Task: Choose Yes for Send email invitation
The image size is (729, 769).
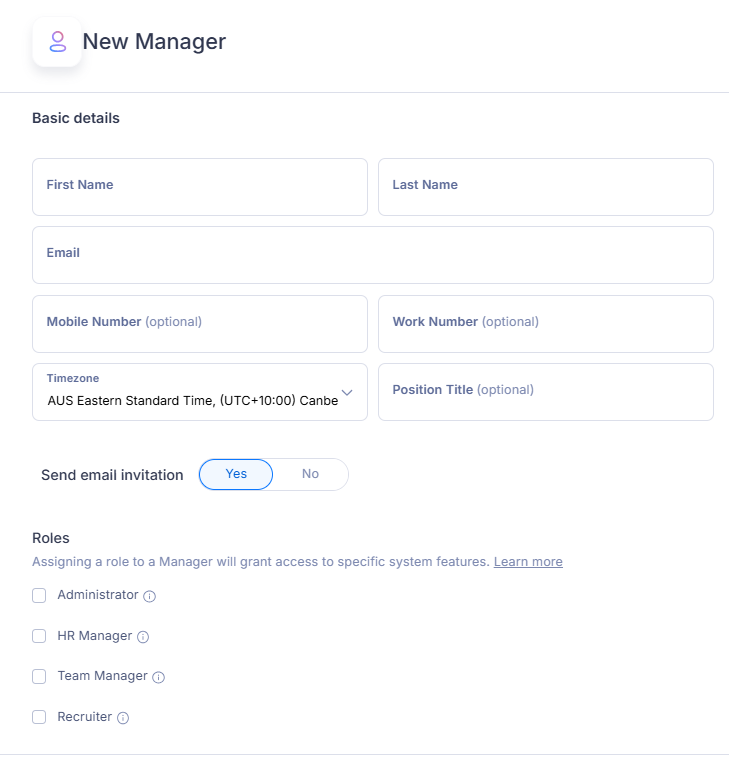Action: (x=236, y=474)
